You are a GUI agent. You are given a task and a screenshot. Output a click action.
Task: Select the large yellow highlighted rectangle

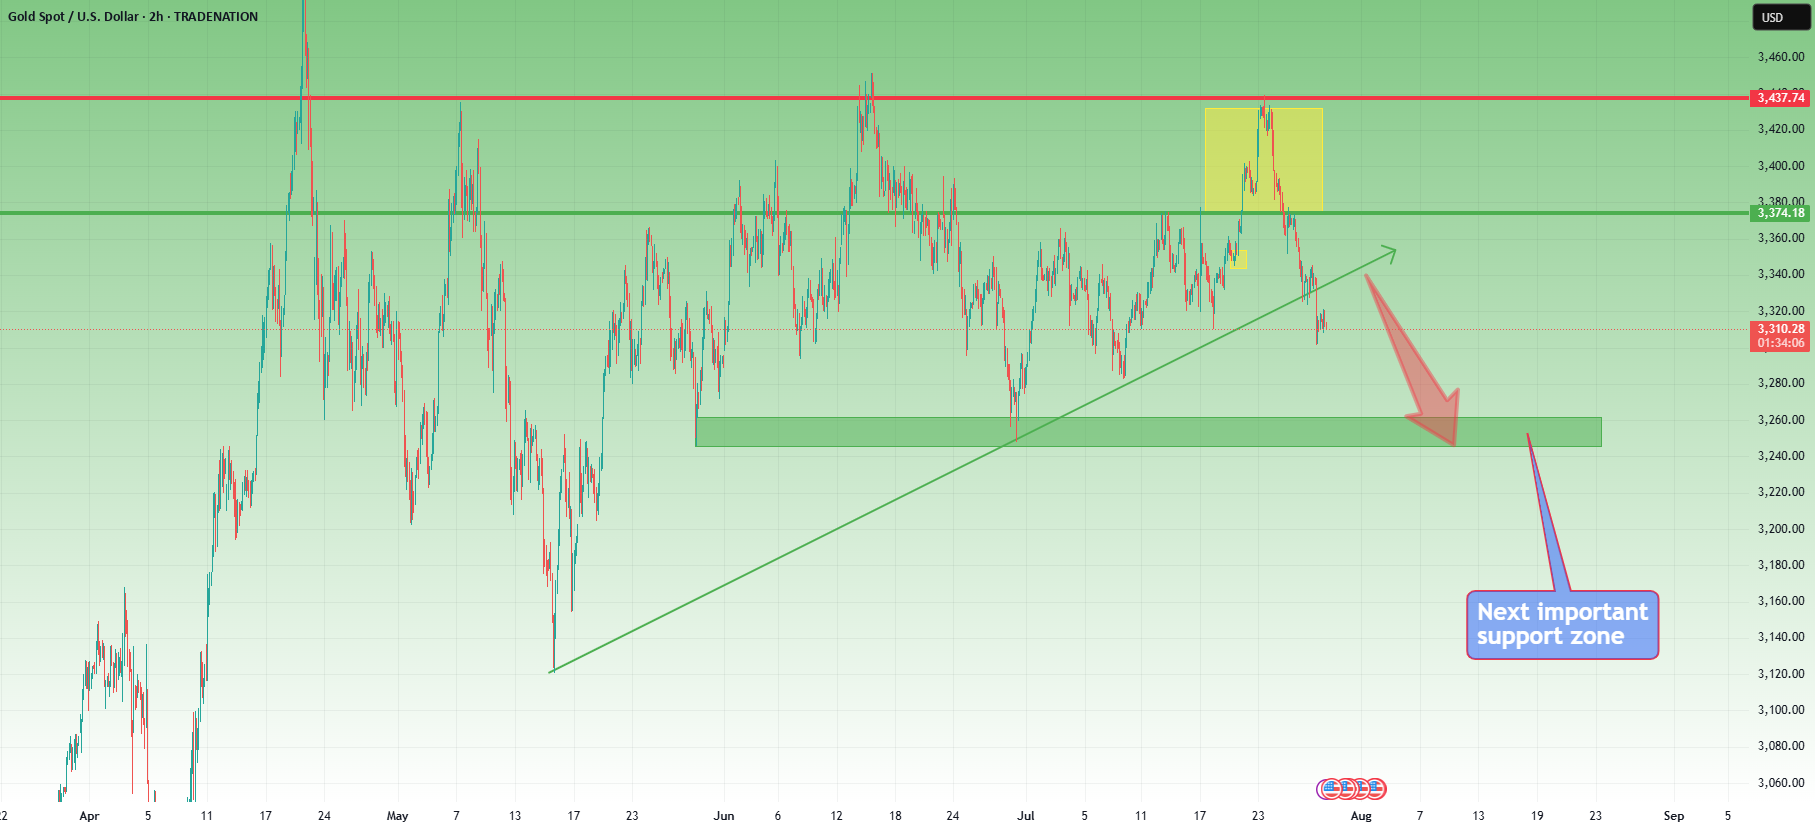pos(1264,159)
